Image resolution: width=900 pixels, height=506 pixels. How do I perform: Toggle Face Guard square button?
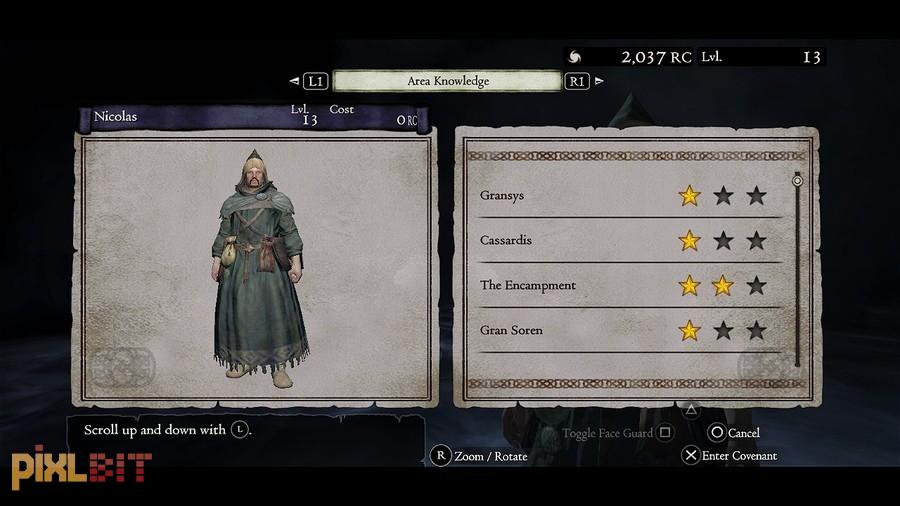(665, 432)
